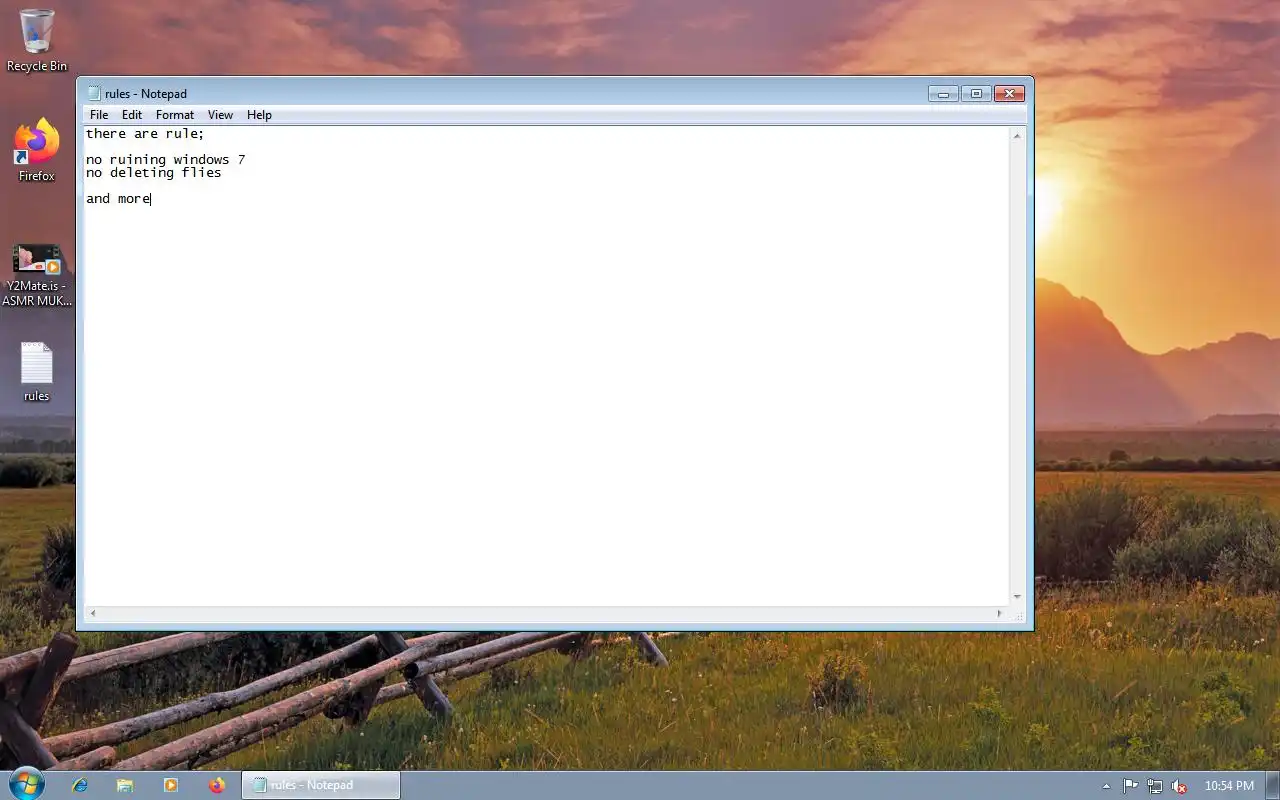Close the rules Notepad window
The width and height of the screenshot is (1280, 800).
[x=1009, y=93]
